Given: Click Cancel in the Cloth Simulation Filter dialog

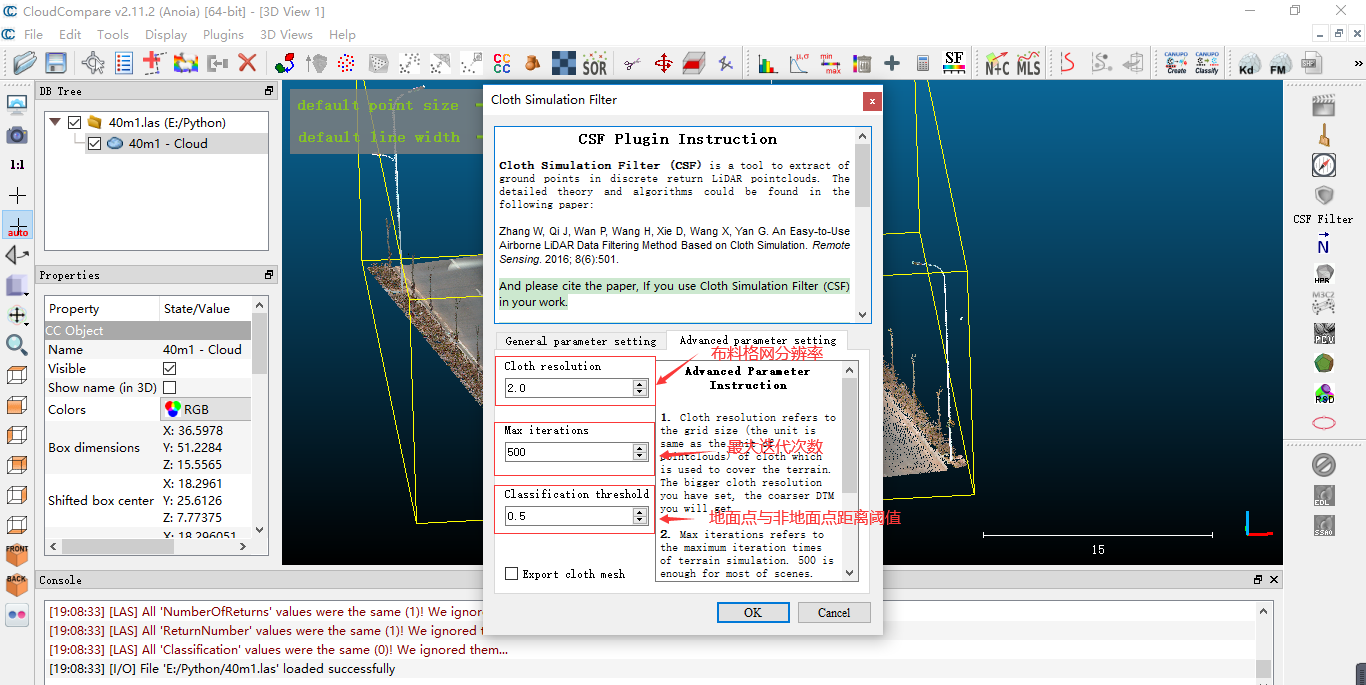Looking at the screenshot, I should click(x=834, y=612).
